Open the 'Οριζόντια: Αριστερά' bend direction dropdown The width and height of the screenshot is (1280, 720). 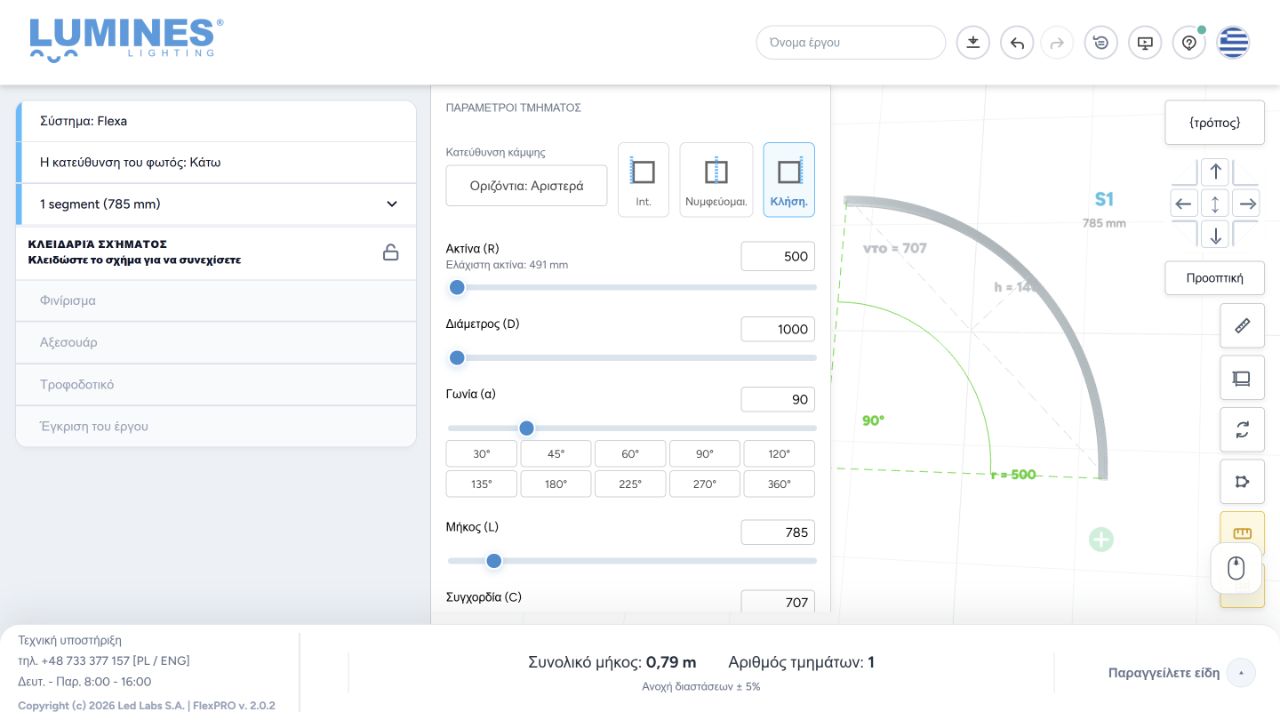pos(526,186)
